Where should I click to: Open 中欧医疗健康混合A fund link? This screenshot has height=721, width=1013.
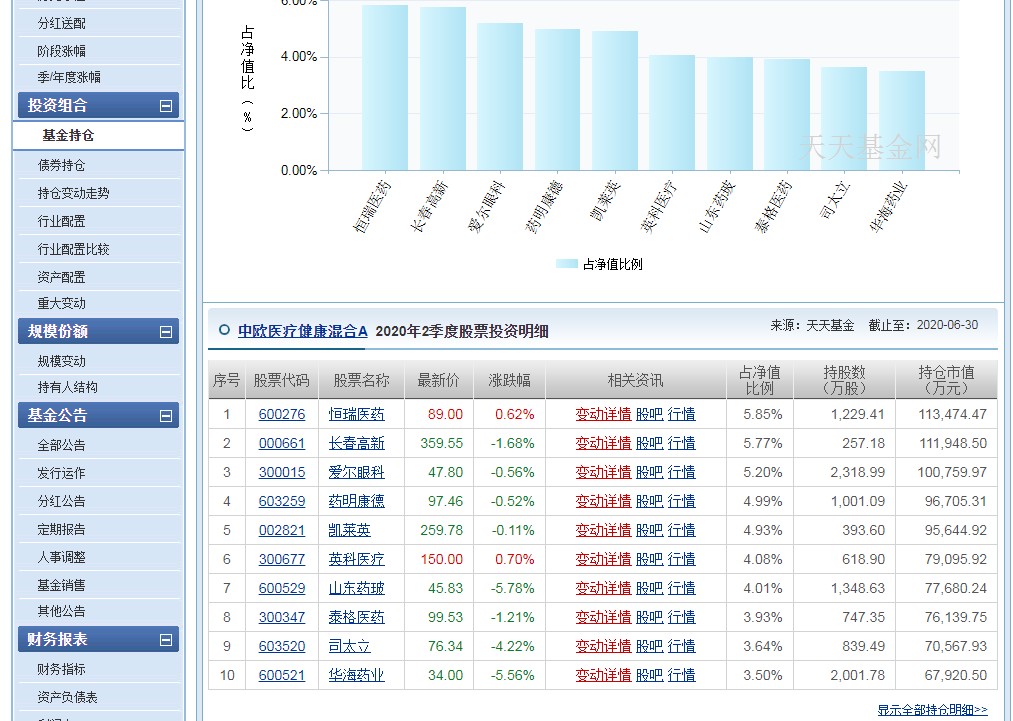[x=302, y=331]
